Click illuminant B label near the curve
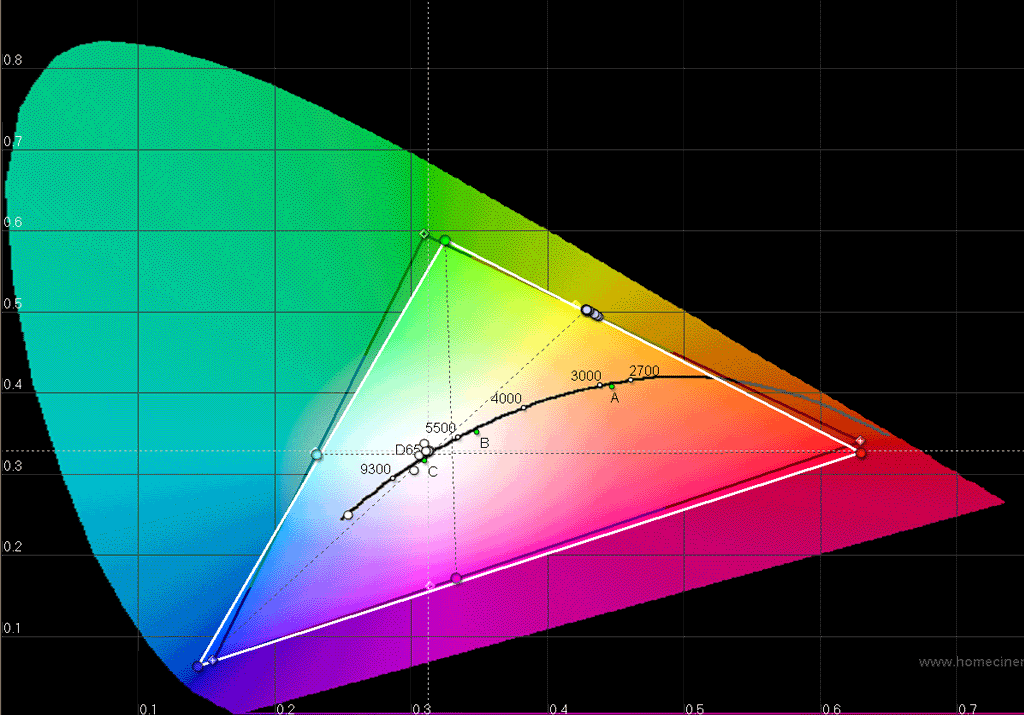The image size is (1024, 715). 484,442
